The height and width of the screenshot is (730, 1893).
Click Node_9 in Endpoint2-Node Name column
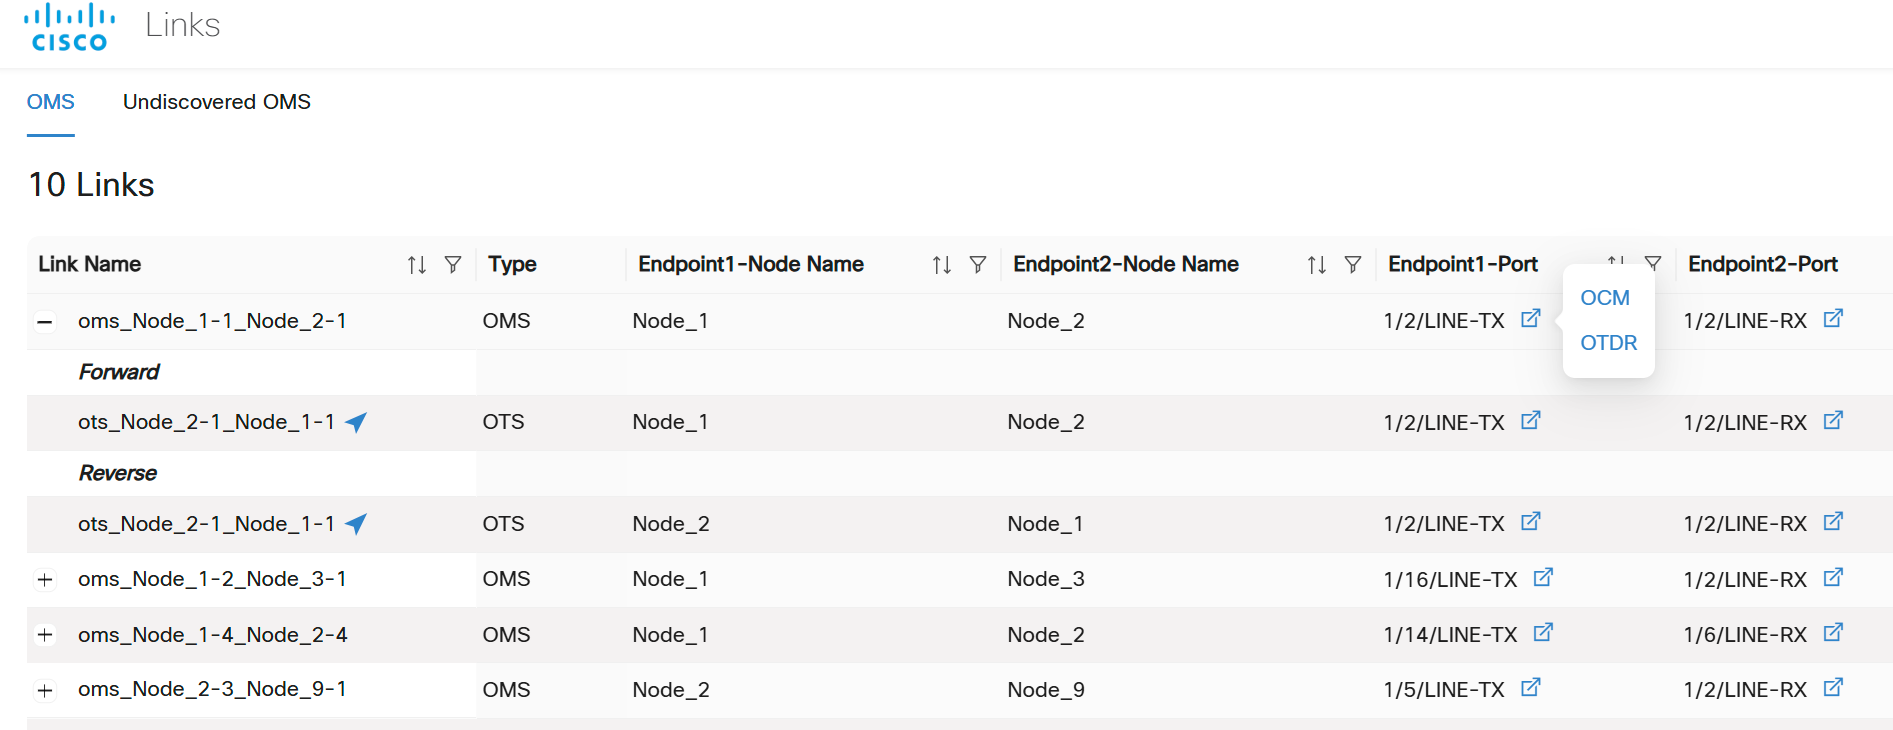pyautogui.click(x=1046, y=690)
